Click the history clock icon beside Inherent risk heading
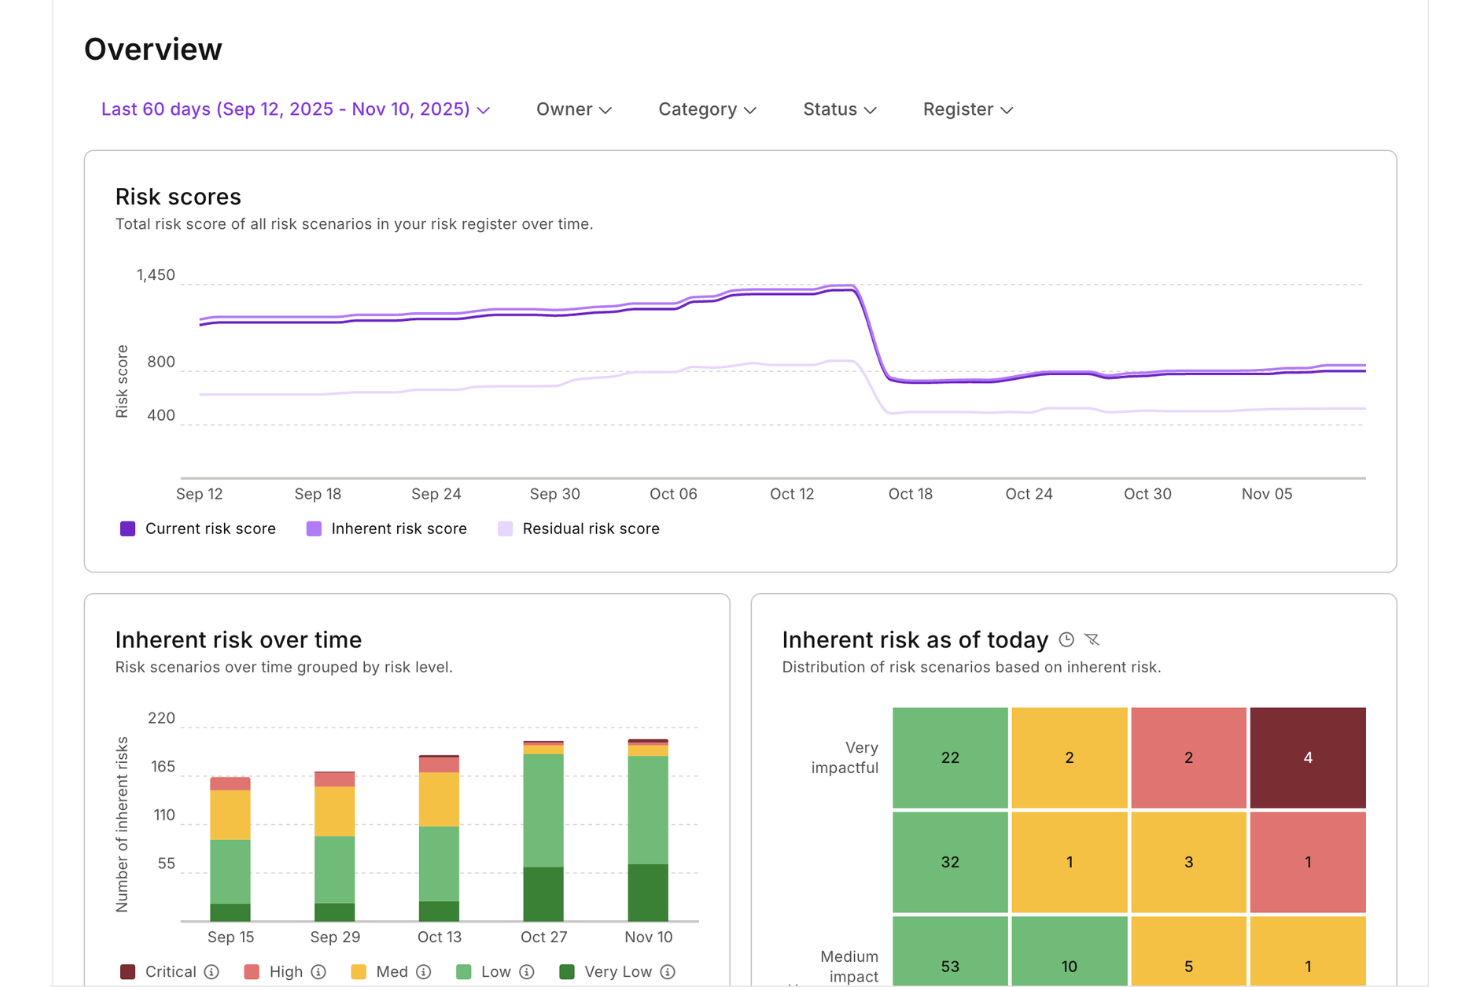1480x987 pixels. 1066,639
